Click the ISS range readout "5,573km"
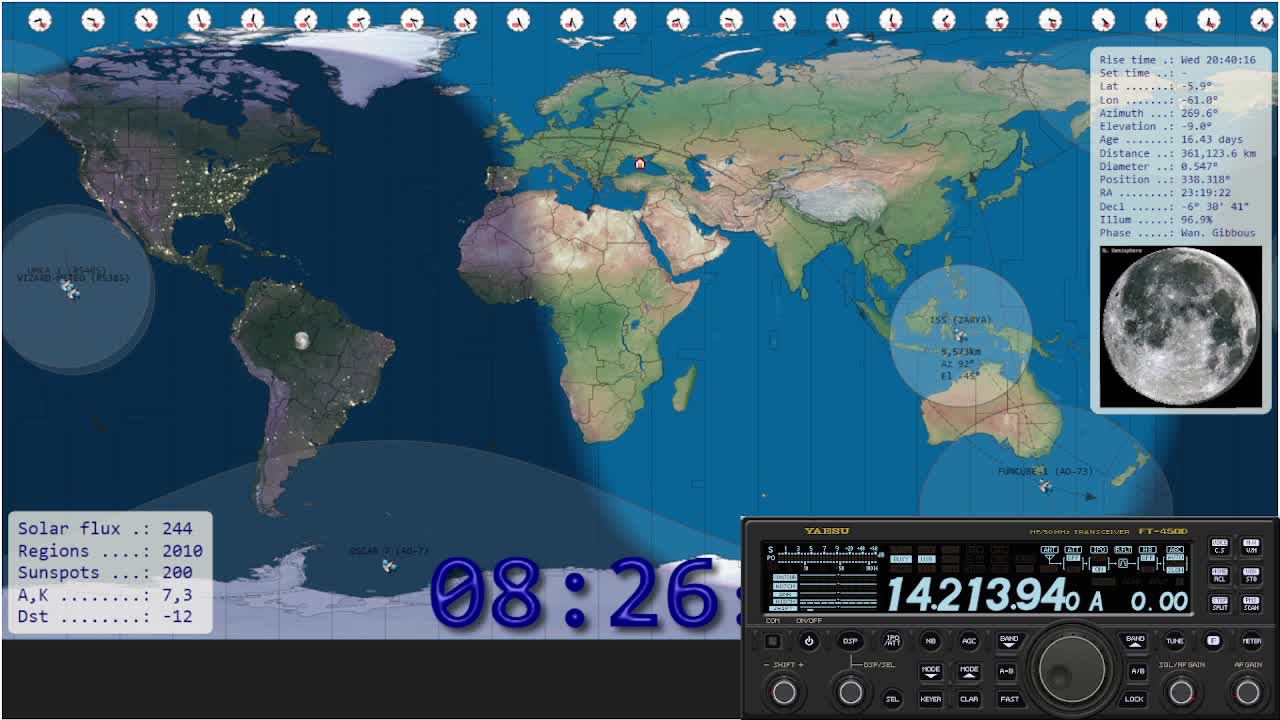This screenshot has width=1280, height=720. (961, 352)
